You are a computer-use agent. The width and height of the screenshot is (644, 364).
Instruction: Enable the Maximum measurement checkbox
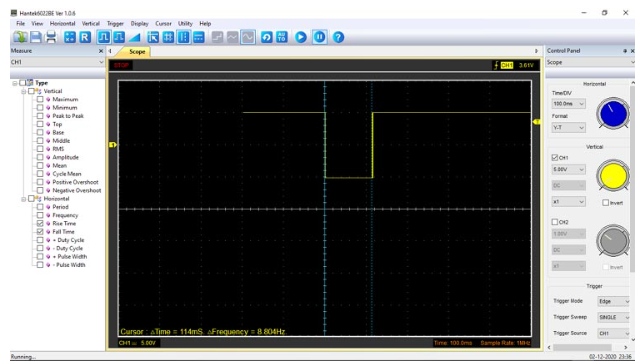click(x=40, y=99)
